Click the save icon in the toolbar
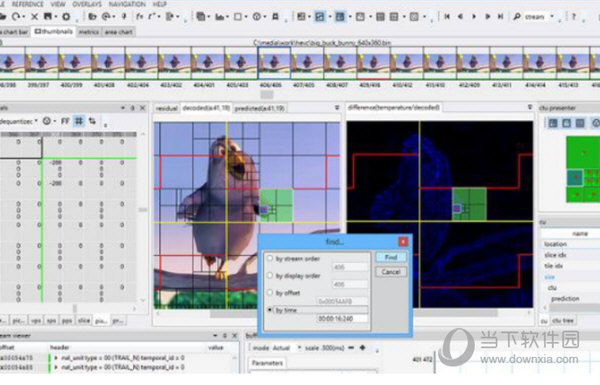 pyautogui.click(x=47, y=16)
